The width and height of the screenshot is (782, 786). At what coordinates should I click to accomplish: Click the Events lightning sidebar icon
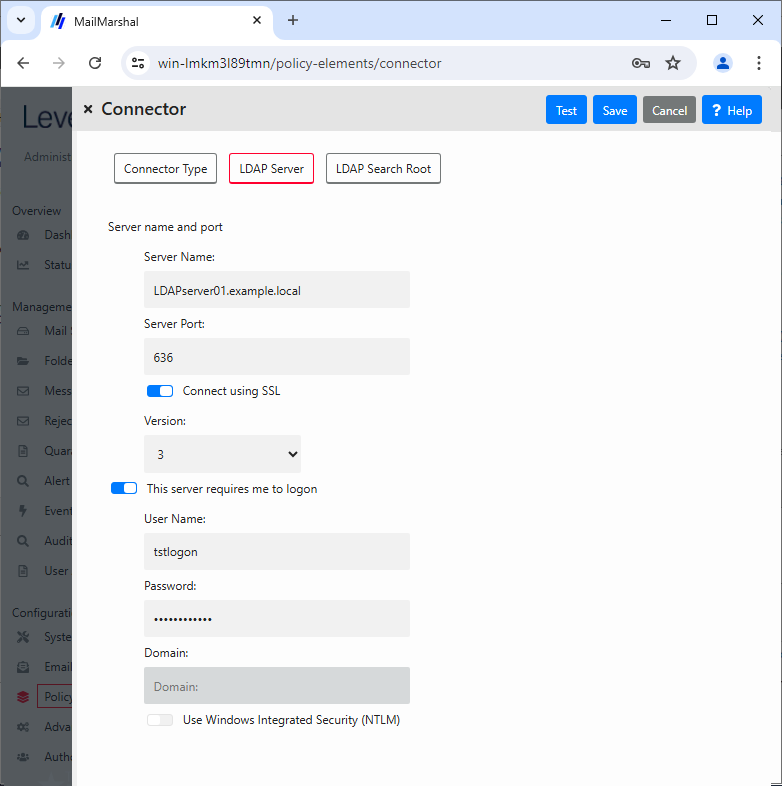(x=23, y=511)
